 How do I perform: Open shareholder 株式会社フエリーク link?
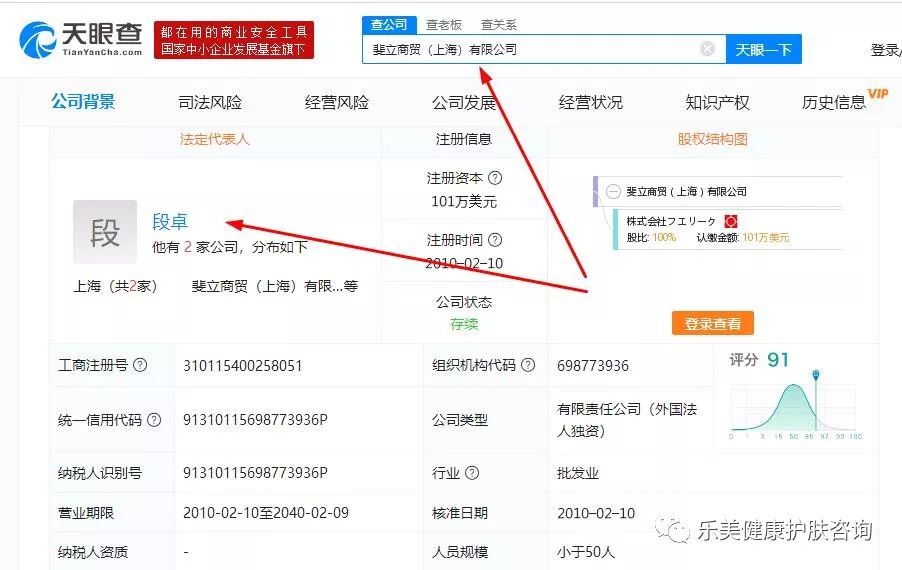(x=671, y=221)
